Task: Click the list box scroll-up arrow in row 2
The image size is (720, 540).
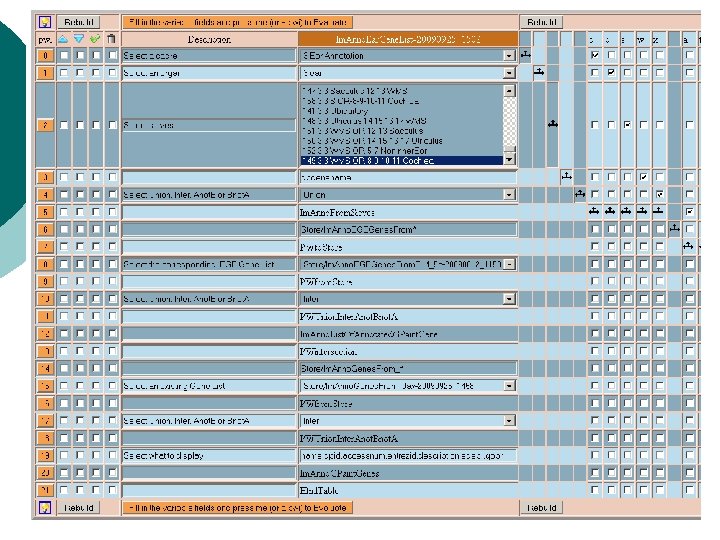Action: pyautogui.click(x=509, y=90)
